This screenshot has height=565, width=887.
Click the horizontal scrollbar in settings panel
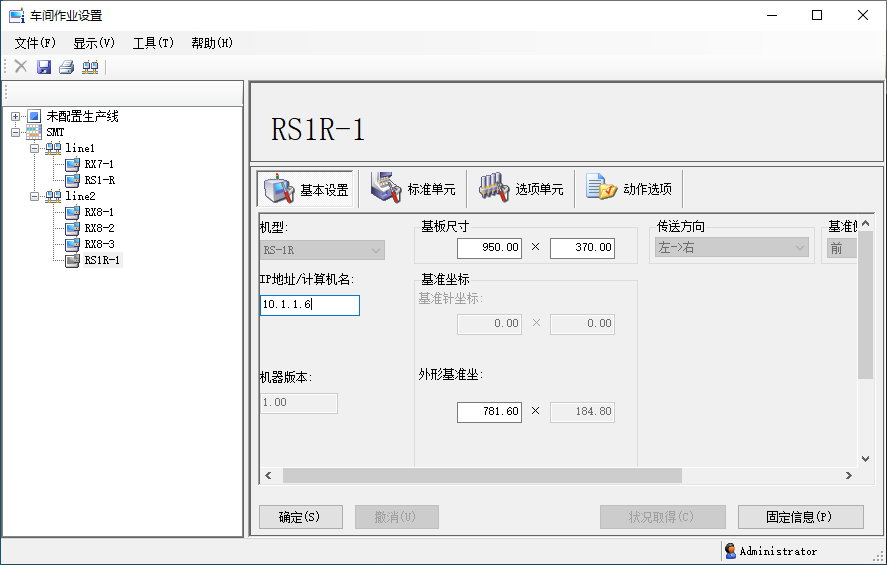pos(482,476)
